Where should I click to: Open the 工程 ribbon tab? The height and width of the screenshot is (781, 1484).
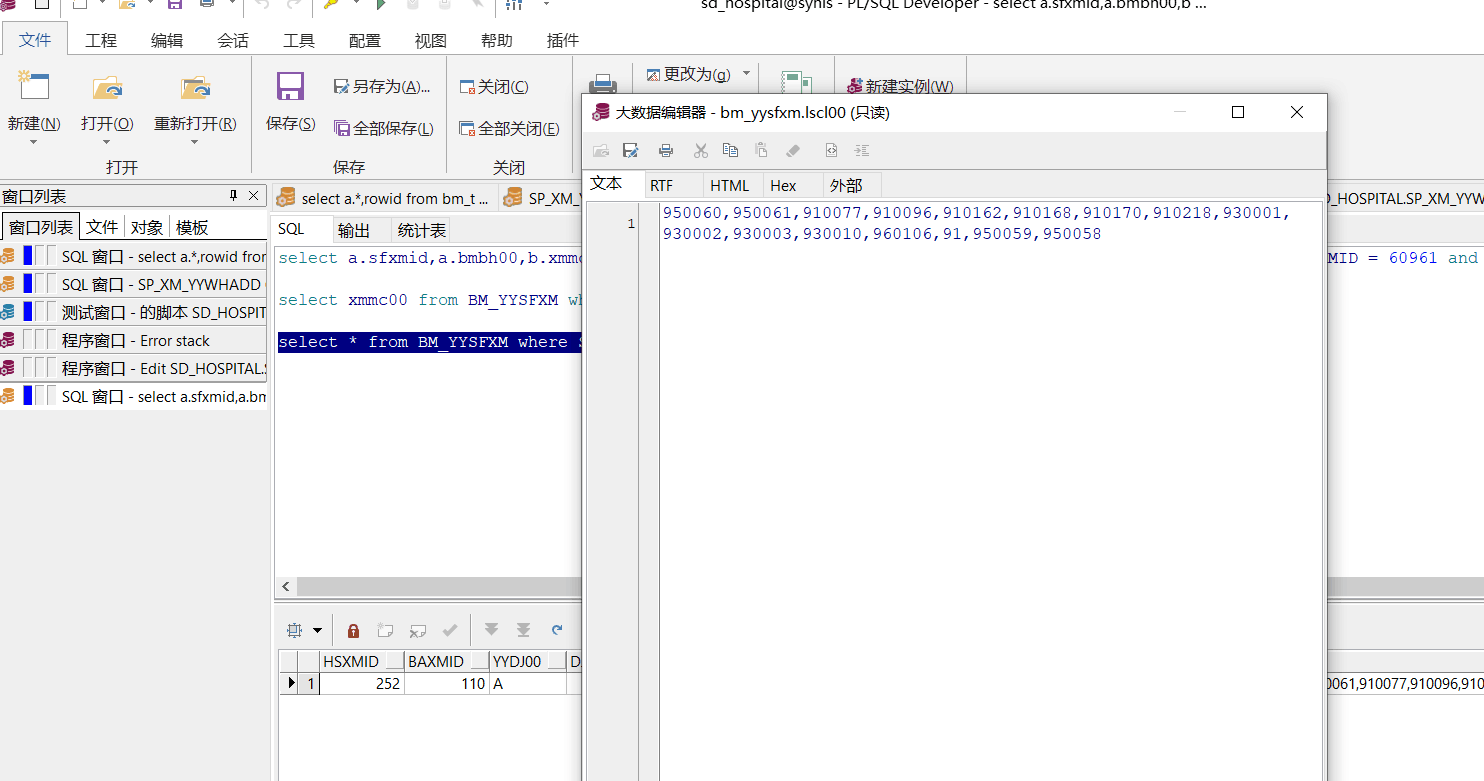101,40
